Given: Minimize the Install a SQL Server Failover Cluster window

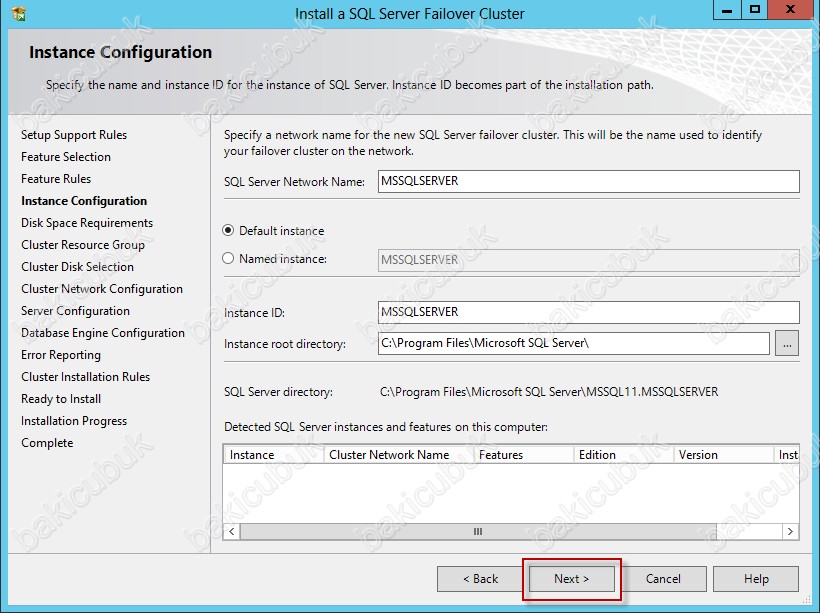Looking at the screenshot, I should click(x=727, y=10).
